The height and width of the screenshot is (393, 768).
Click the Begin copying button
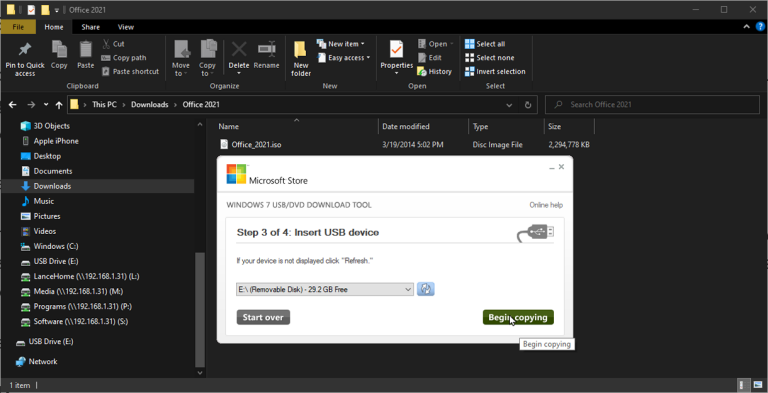518,318
